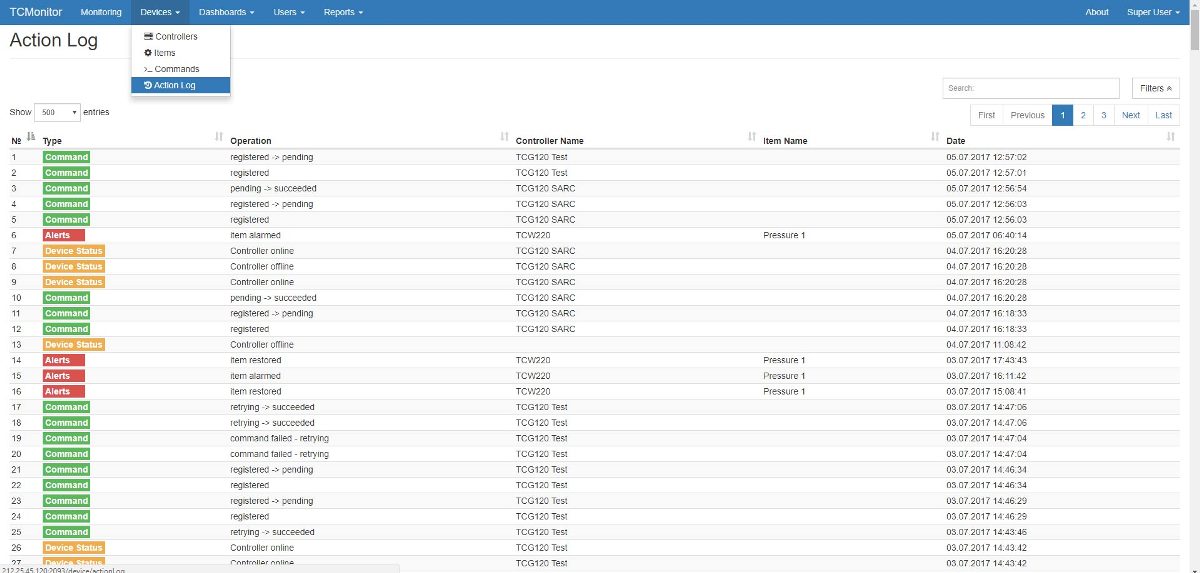Screen dimensions: 1200x573
Task: Sort by the Controller Name column sort icon
Action: 752,137
